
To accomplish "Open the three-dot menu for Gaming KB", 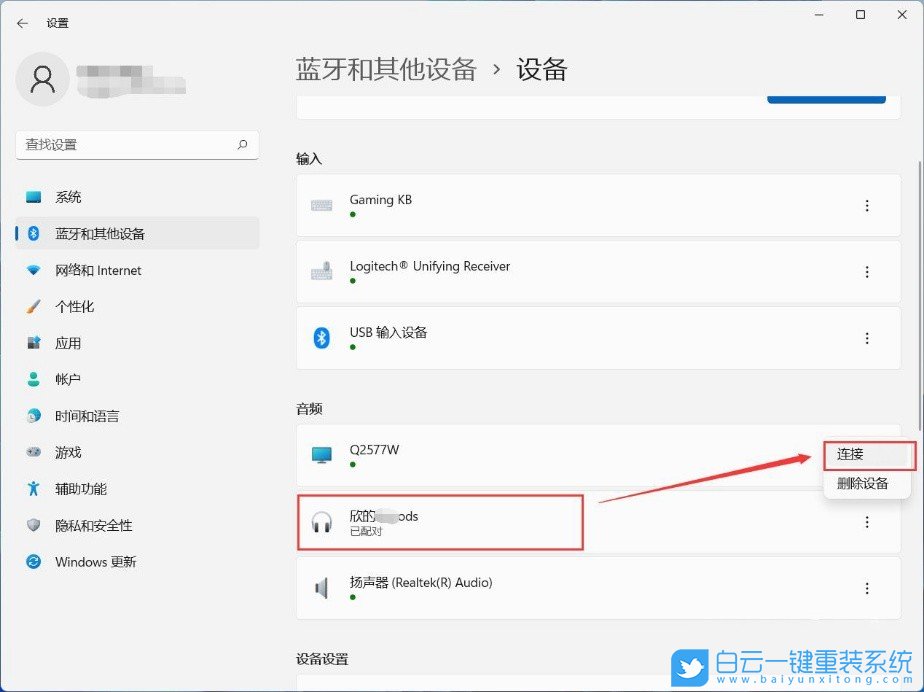I will pyautogui.click(x=867, y=205).
